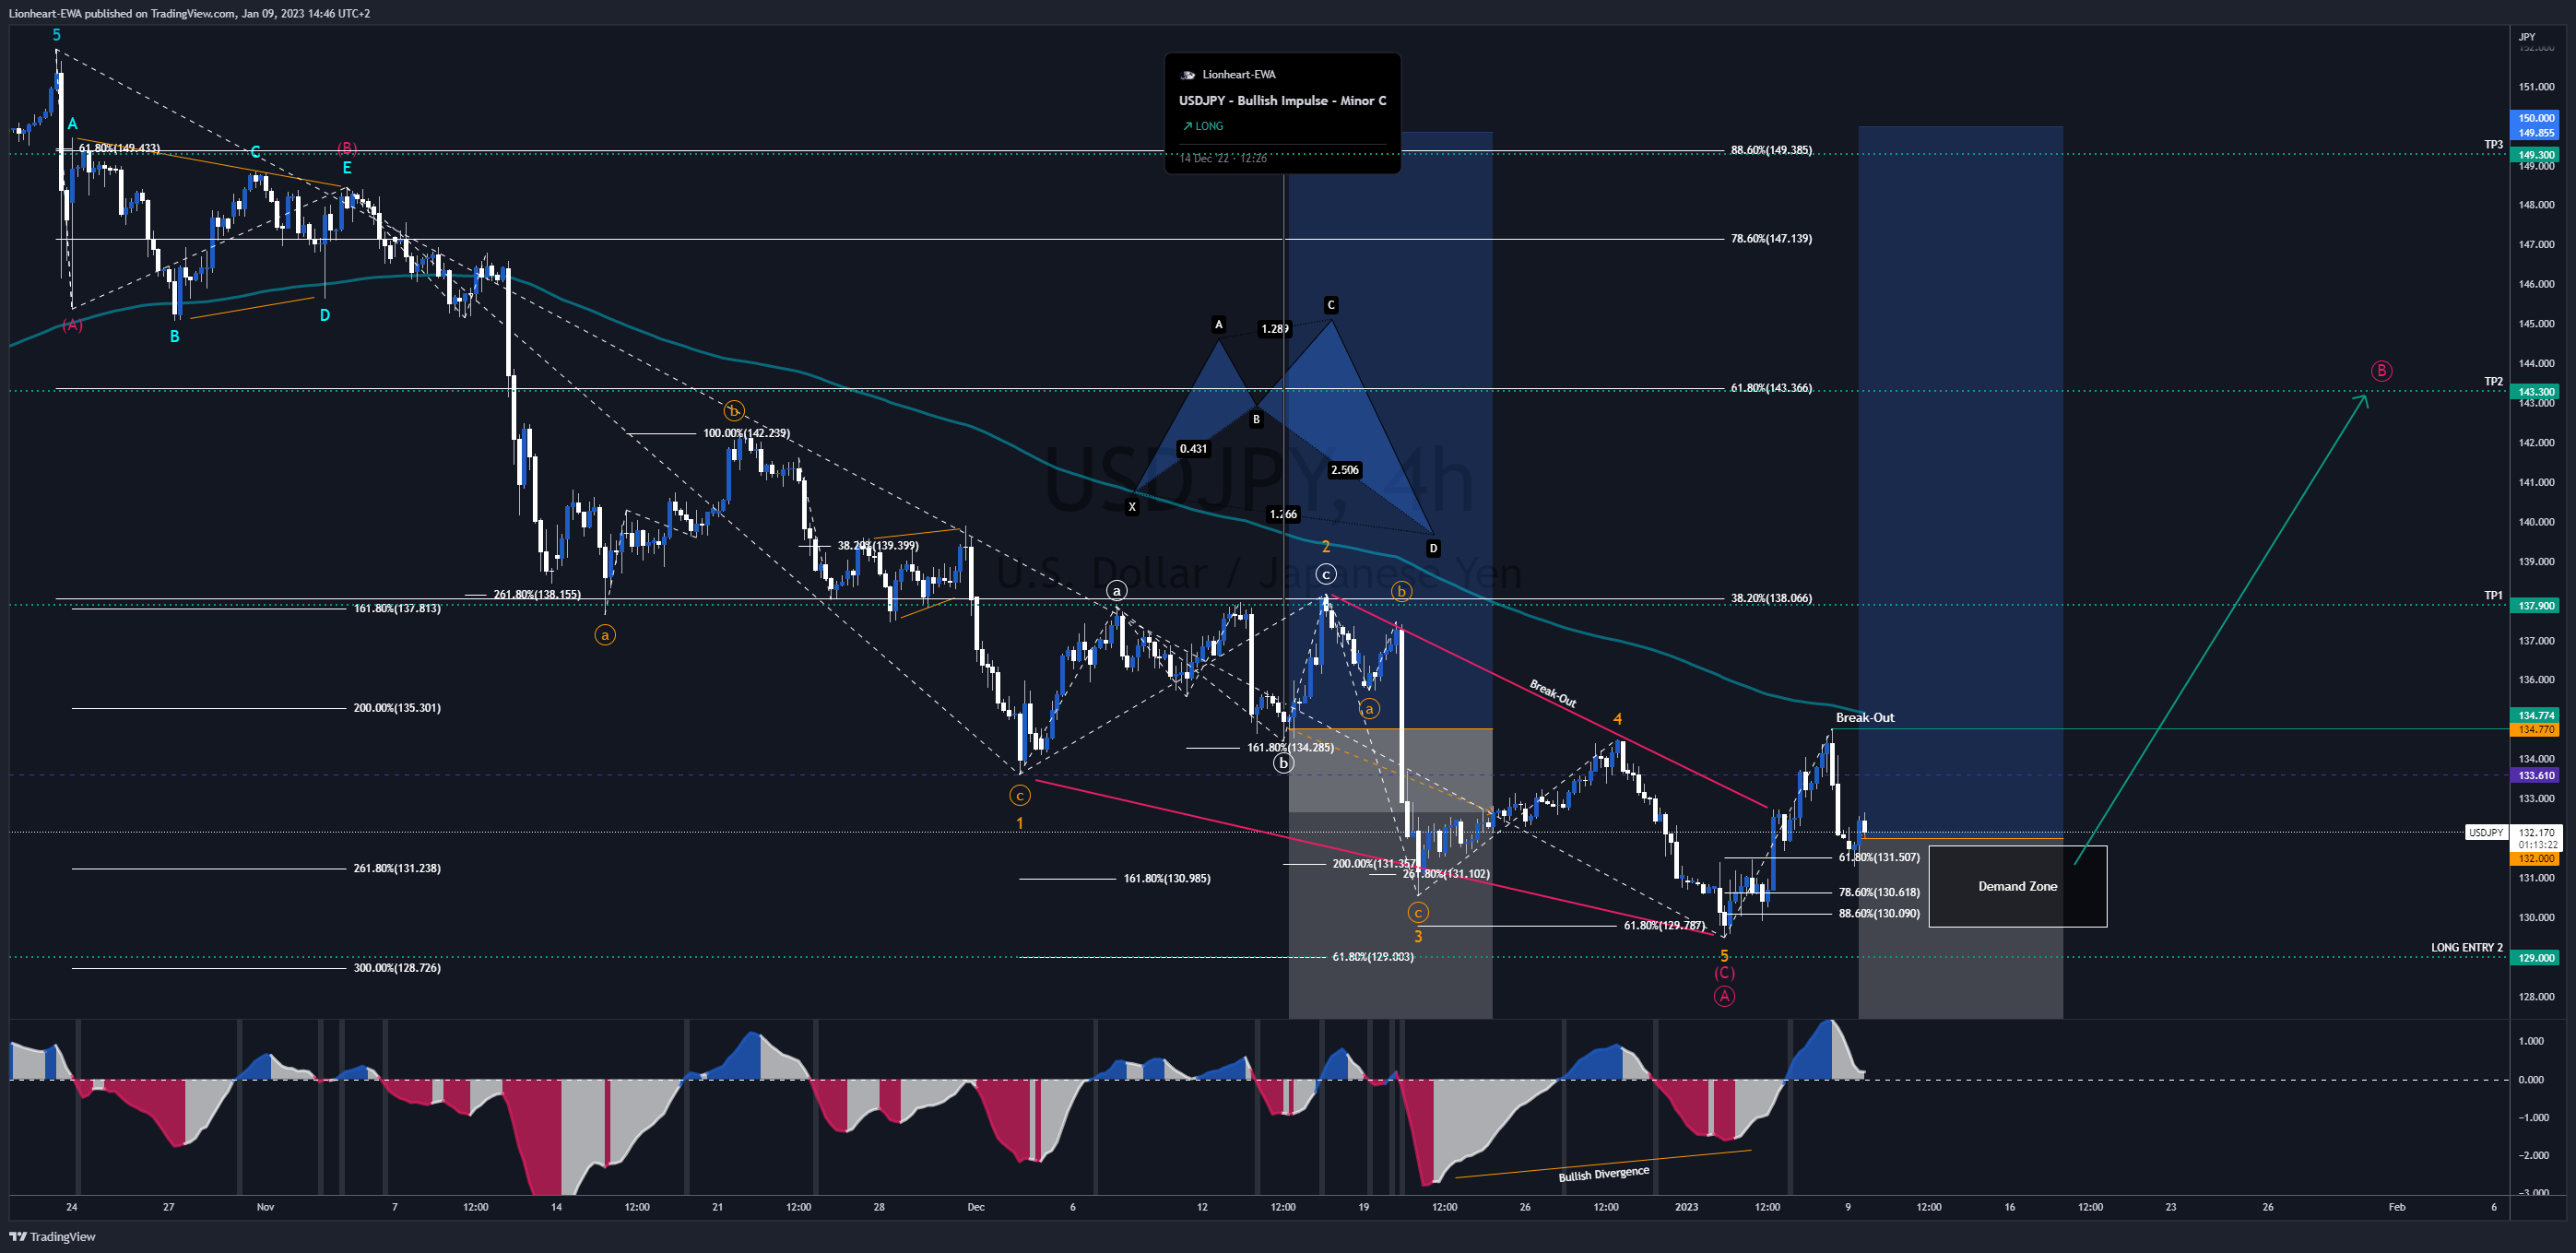Click the 'Dec' date label on time axis
The image size is (2576, 1253).
(976, 1207)
